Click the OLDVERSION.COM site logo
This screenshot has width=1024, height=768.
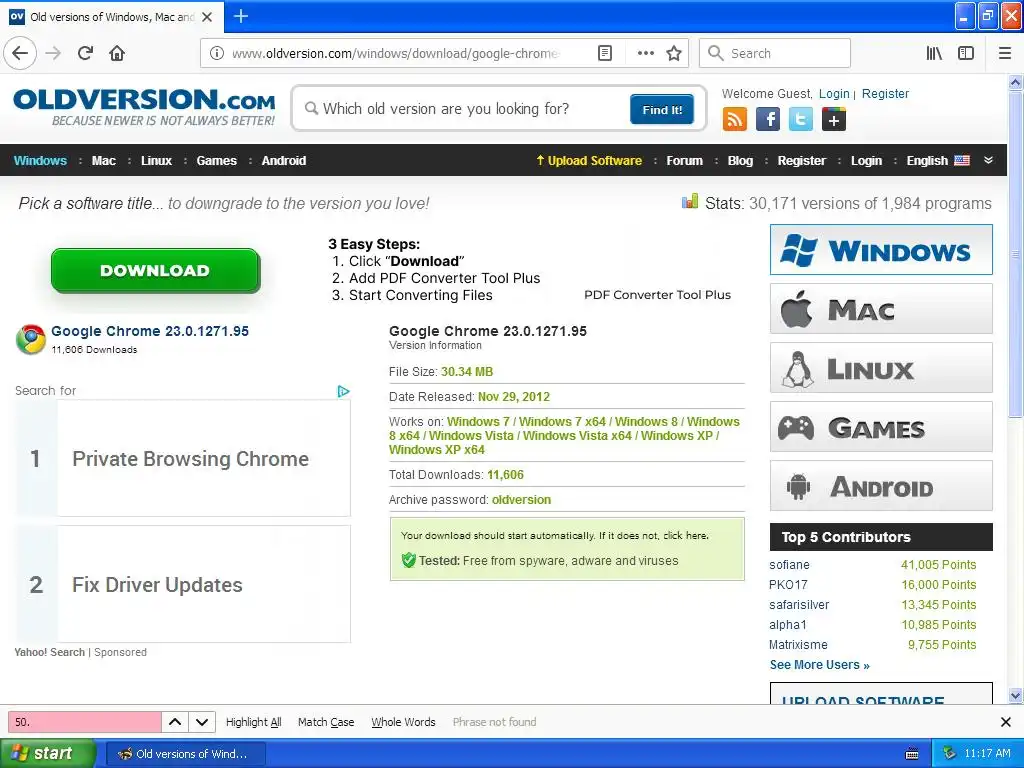144,107
